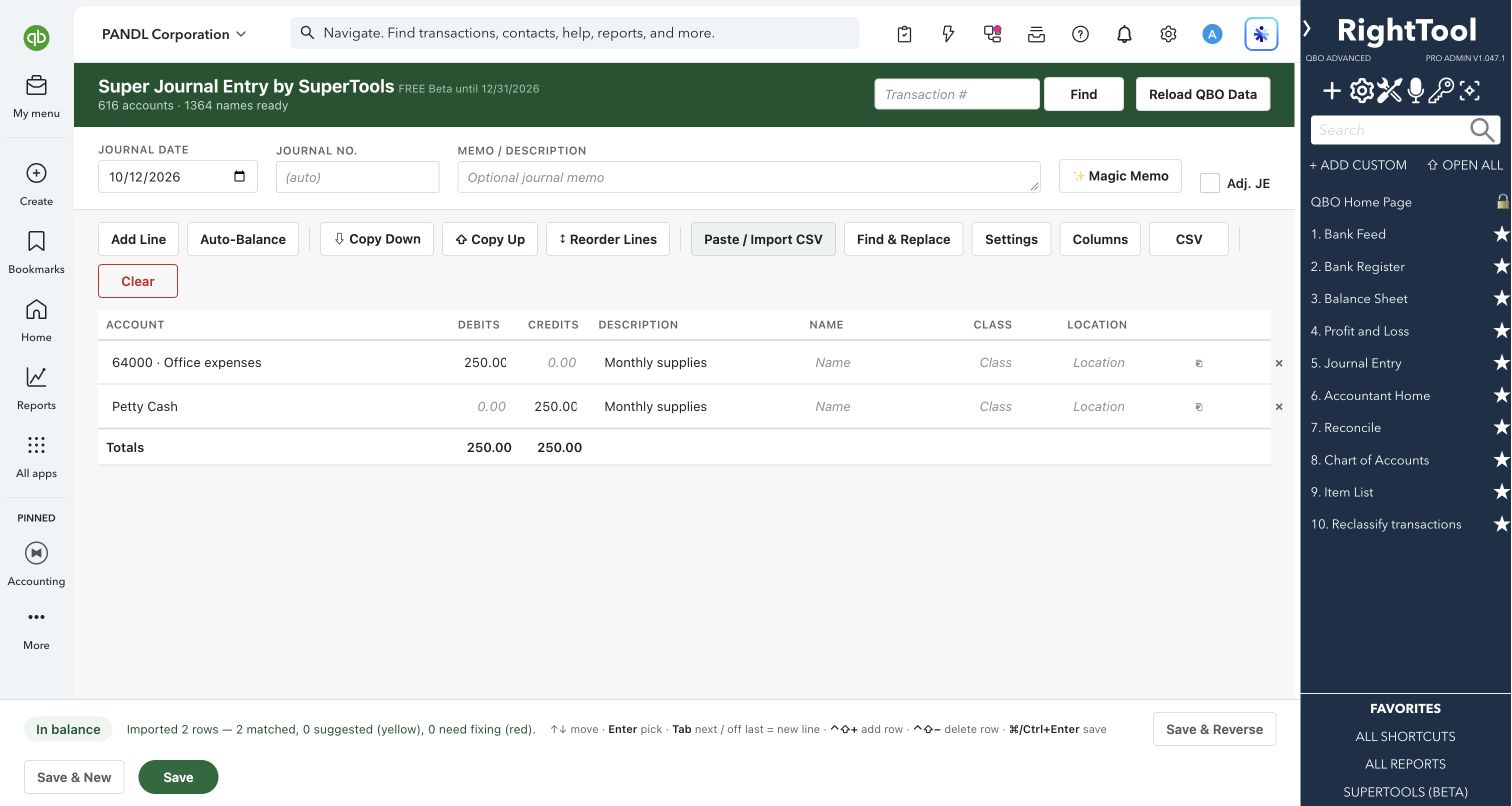Click the RightTool microphone icon
Viewport: 1512px width, 806px height.
pos(1415,91)
